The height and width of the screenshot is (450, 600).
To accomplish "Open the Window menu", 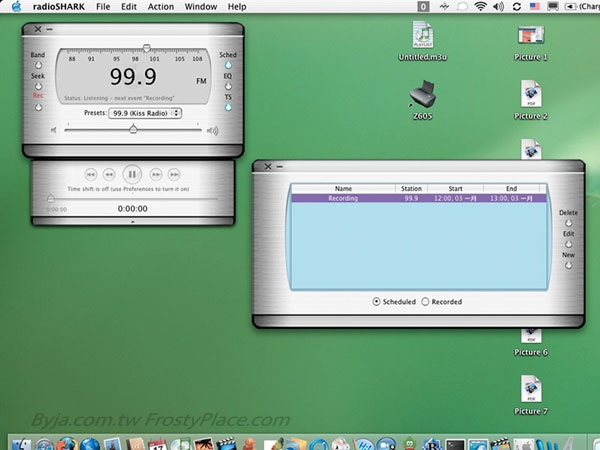I will click(201, 7).
